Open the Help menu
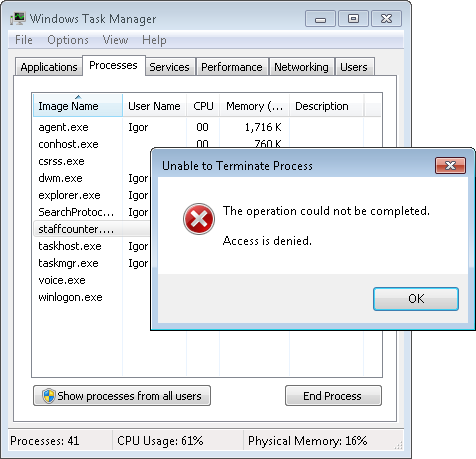The width and height of the screenshot is (476, 459). click(x=154, y=40)
